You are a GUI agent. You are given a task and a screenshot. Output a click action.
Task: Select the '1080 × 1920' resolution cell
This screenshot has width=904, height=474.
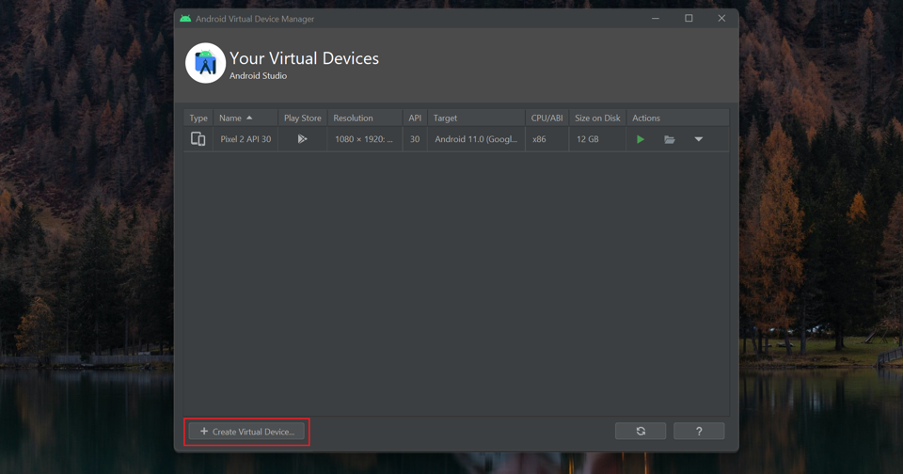(x=365, y=139)
